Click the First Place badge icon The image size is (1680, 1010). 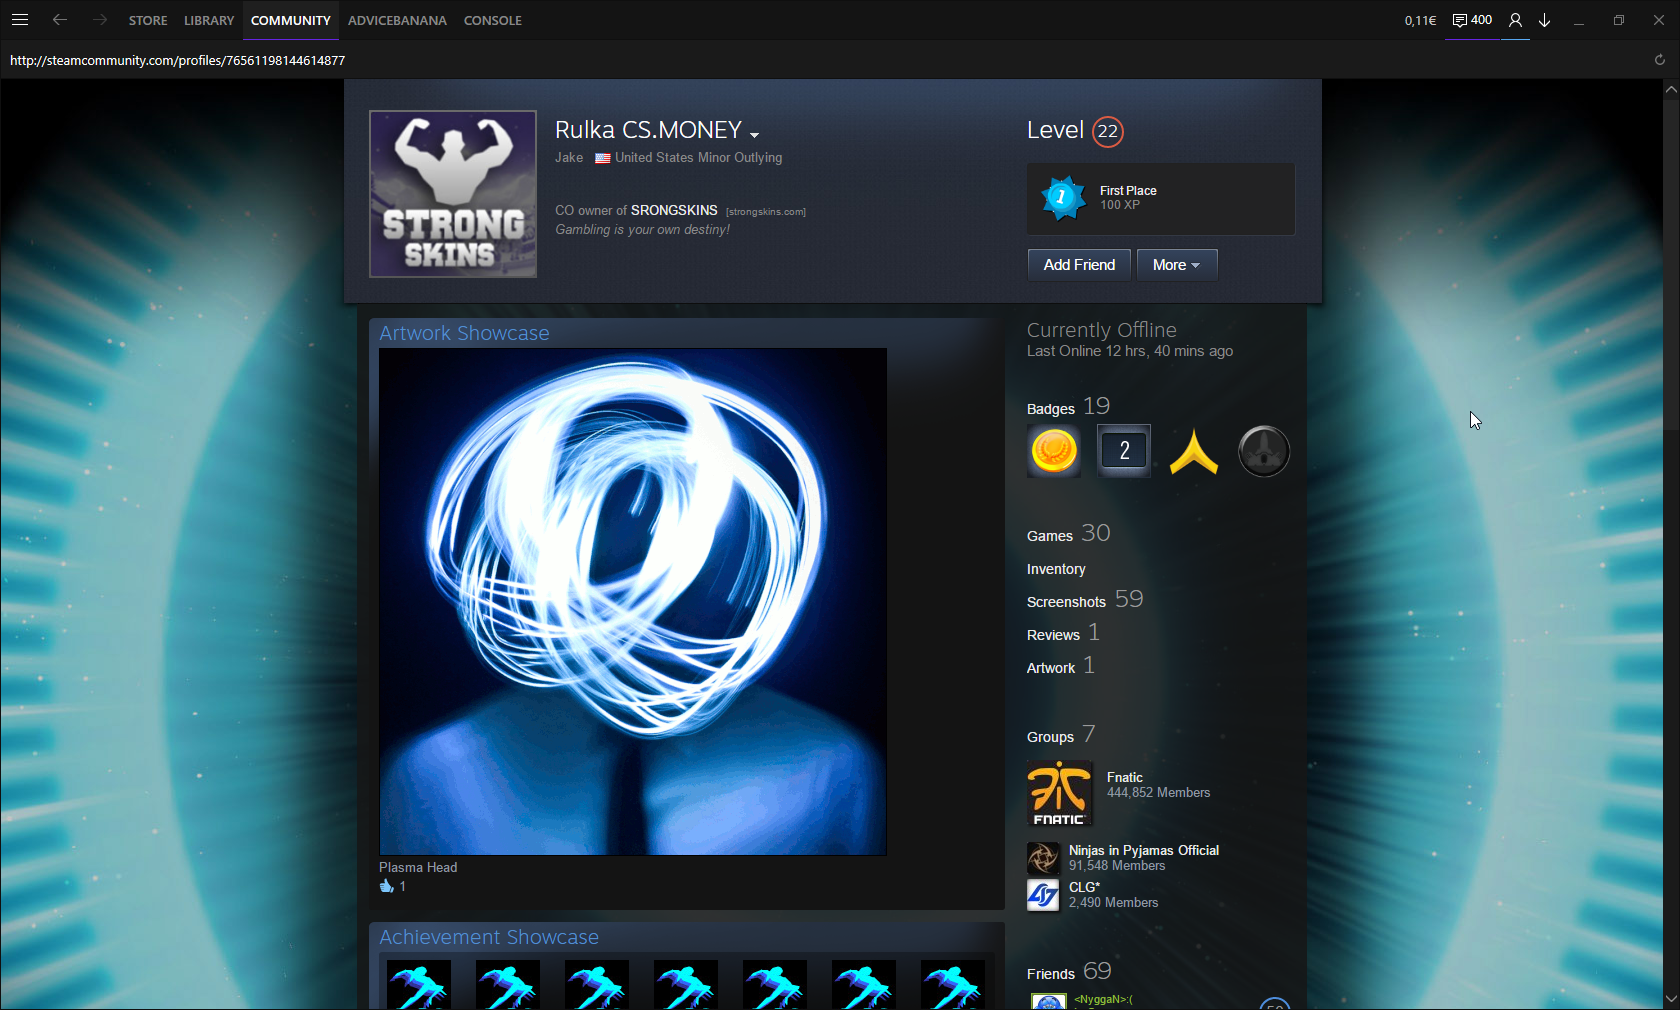coord(1063,198)
